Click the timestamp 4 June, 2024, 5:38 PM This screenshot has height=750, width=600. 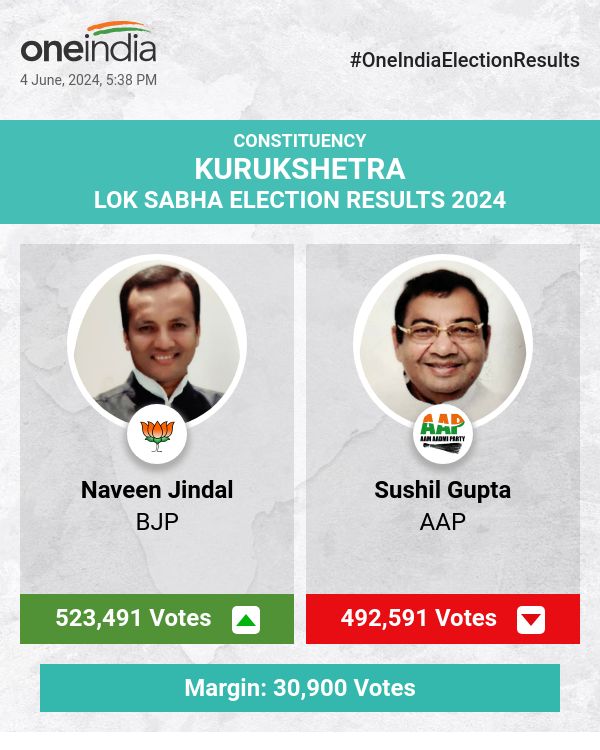click(88, 80)
